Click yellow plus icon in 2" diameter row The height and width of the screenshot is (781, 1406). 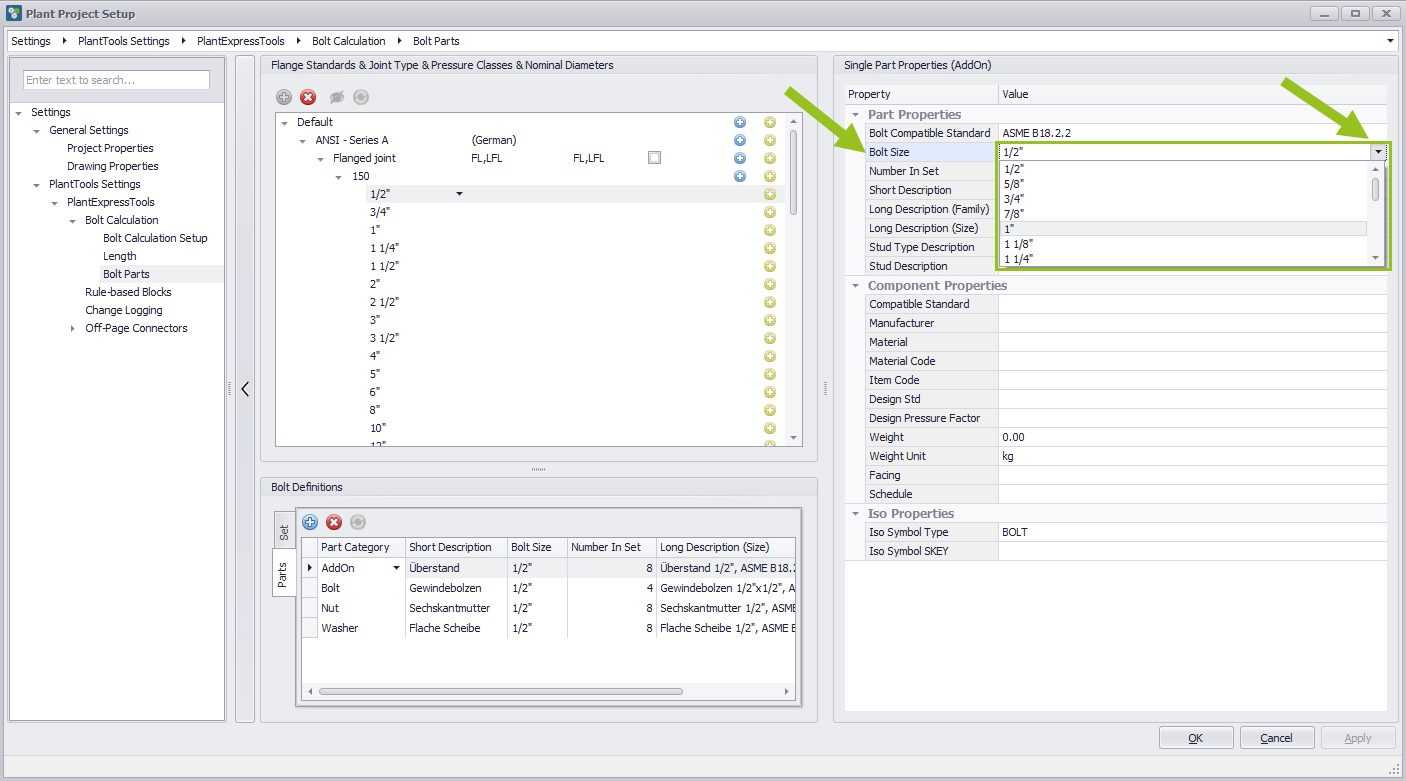tap(770, 284)
